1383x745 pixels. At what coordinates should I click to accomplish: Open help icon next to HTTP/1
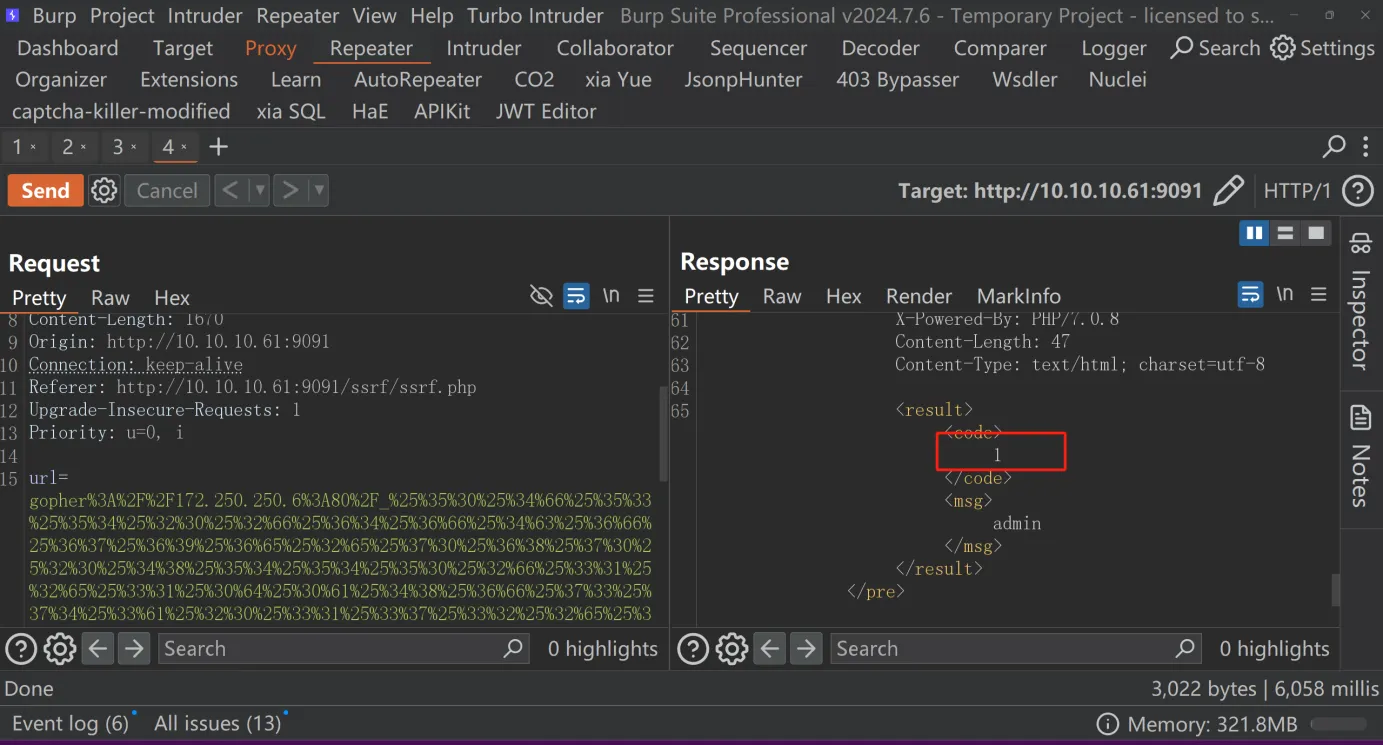(x=1357, y=190)
